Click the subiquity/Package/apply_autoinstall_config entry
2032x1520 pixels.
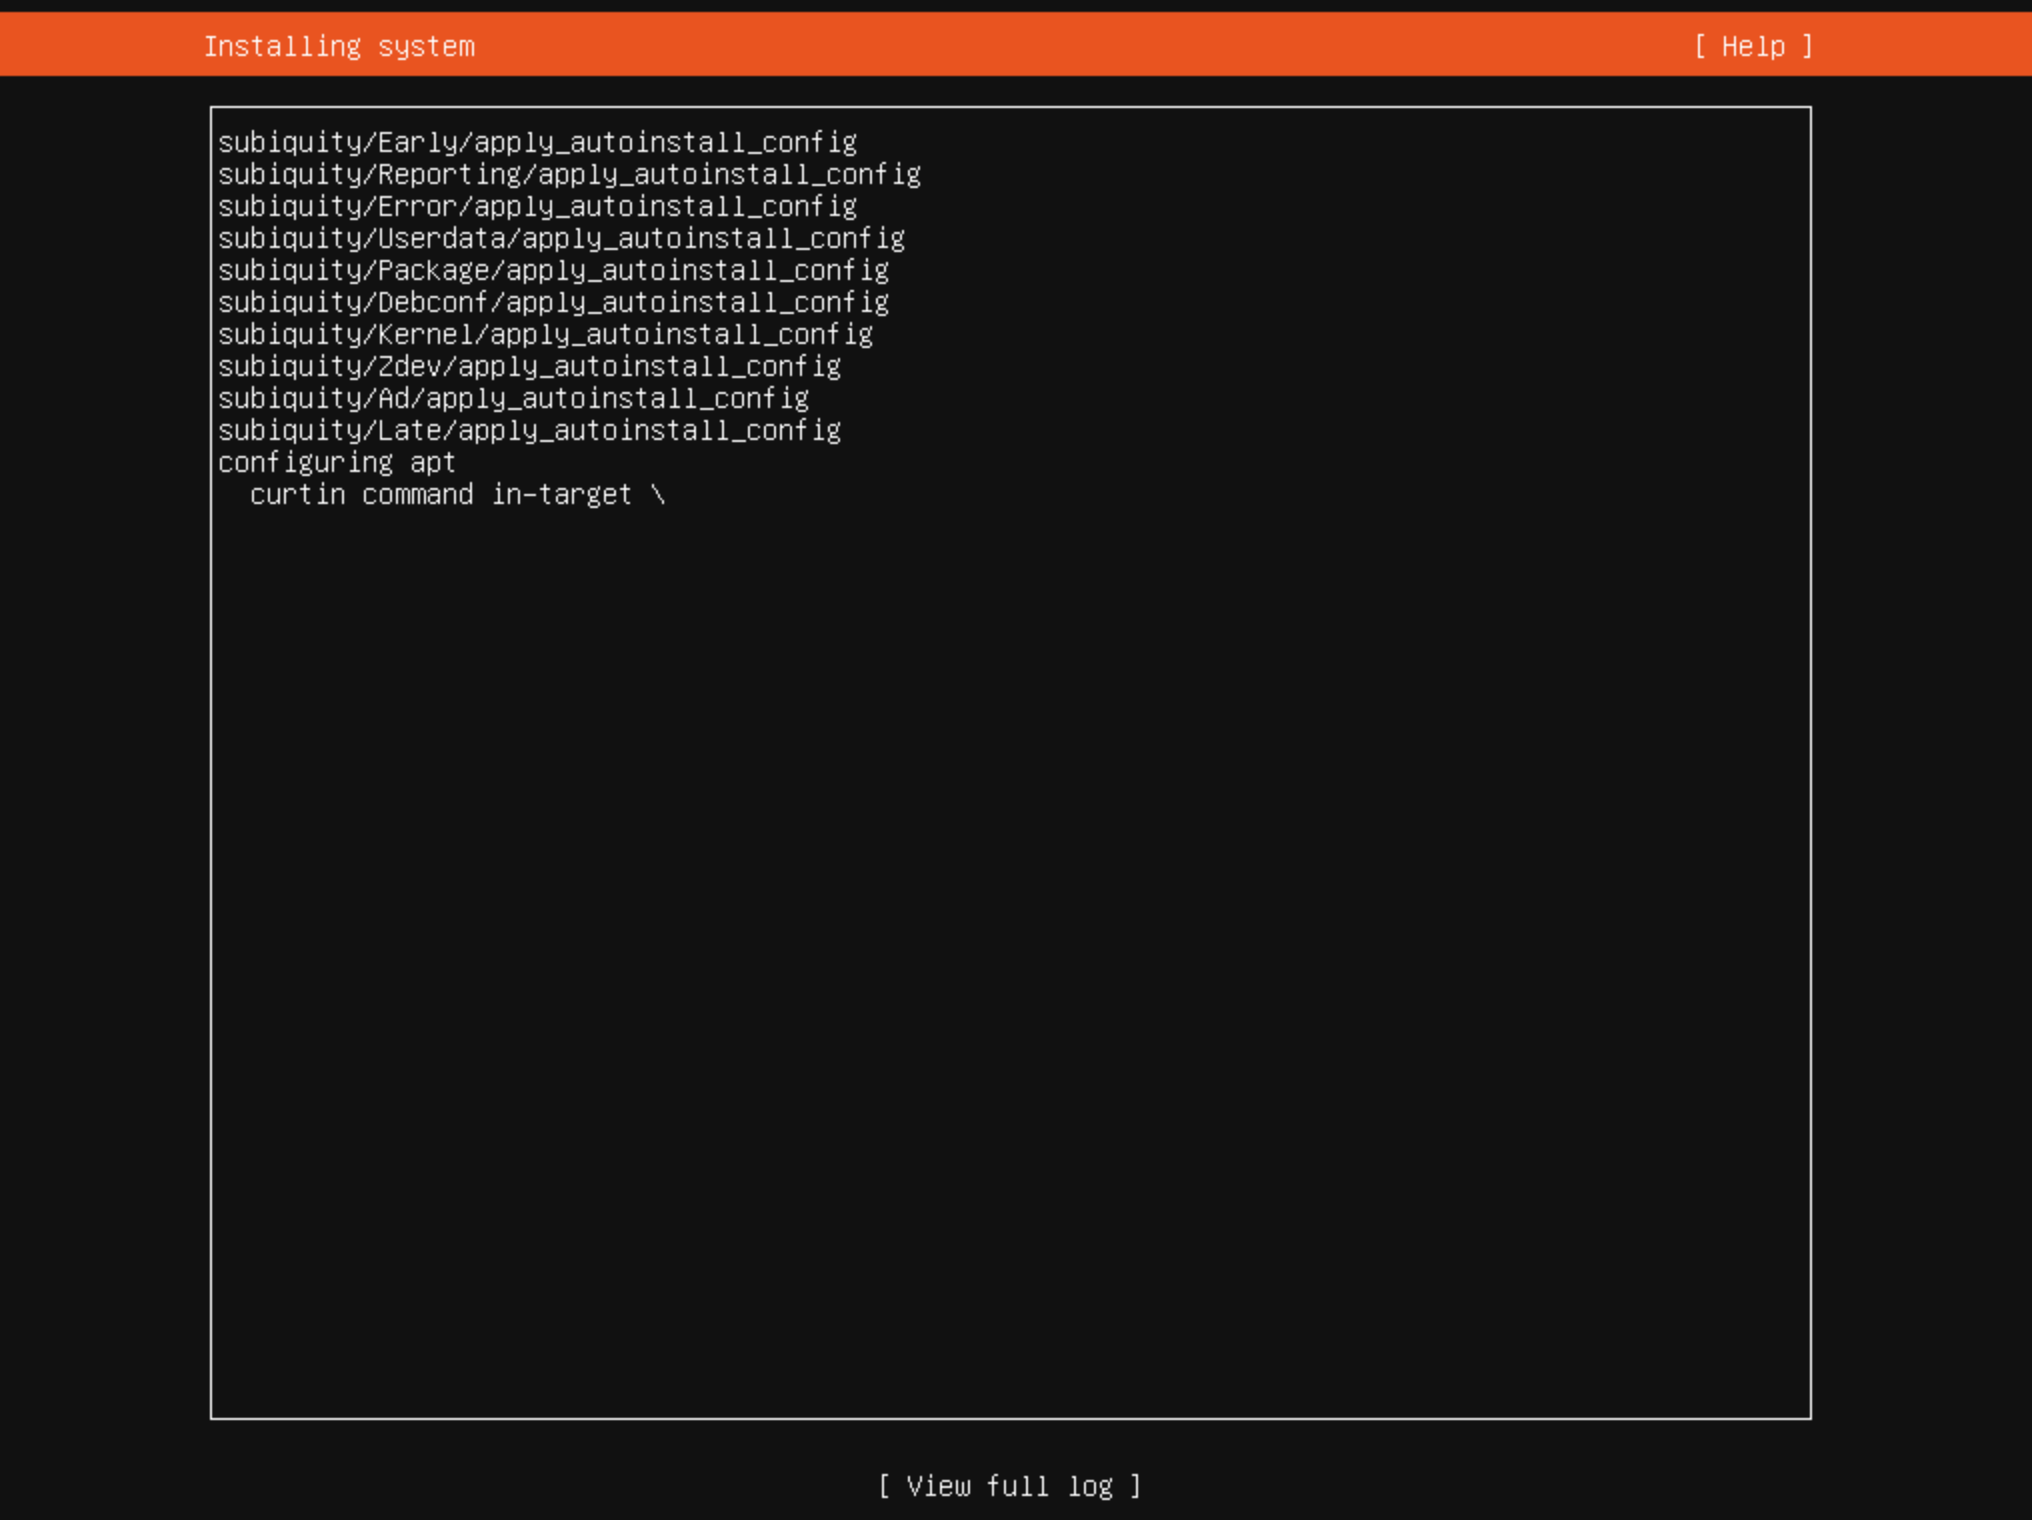pos(553,270)
